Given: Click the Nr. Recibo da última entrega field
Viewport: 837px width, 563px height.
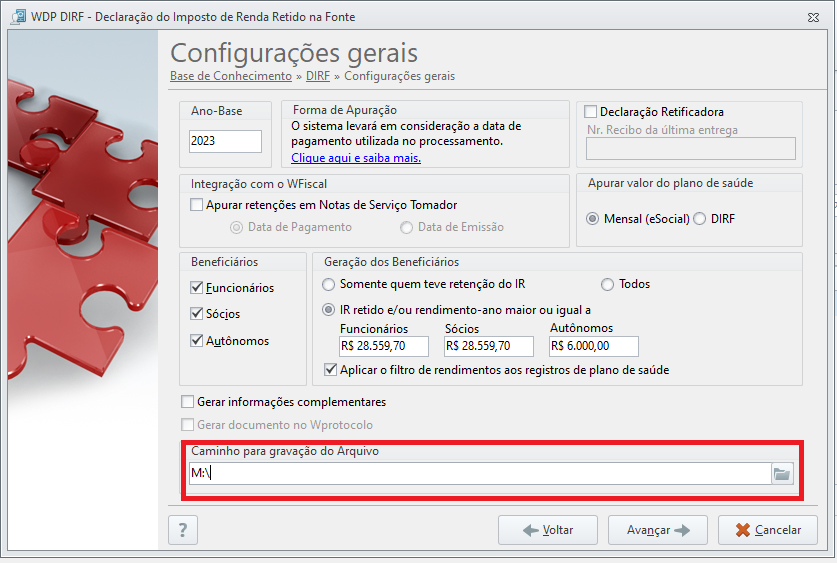Looking at the screenshot, I should (x=691, y=148).
